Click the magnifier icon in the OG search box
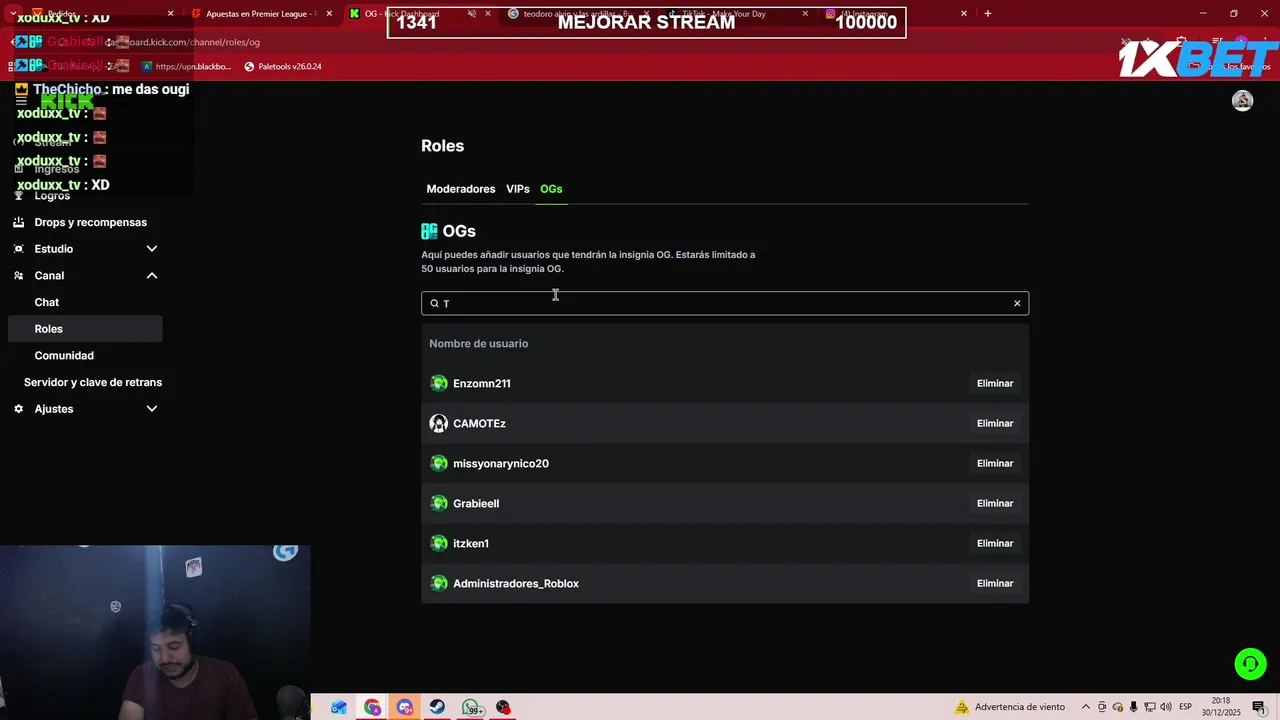 pyautogui.click(x=434, y=303)
